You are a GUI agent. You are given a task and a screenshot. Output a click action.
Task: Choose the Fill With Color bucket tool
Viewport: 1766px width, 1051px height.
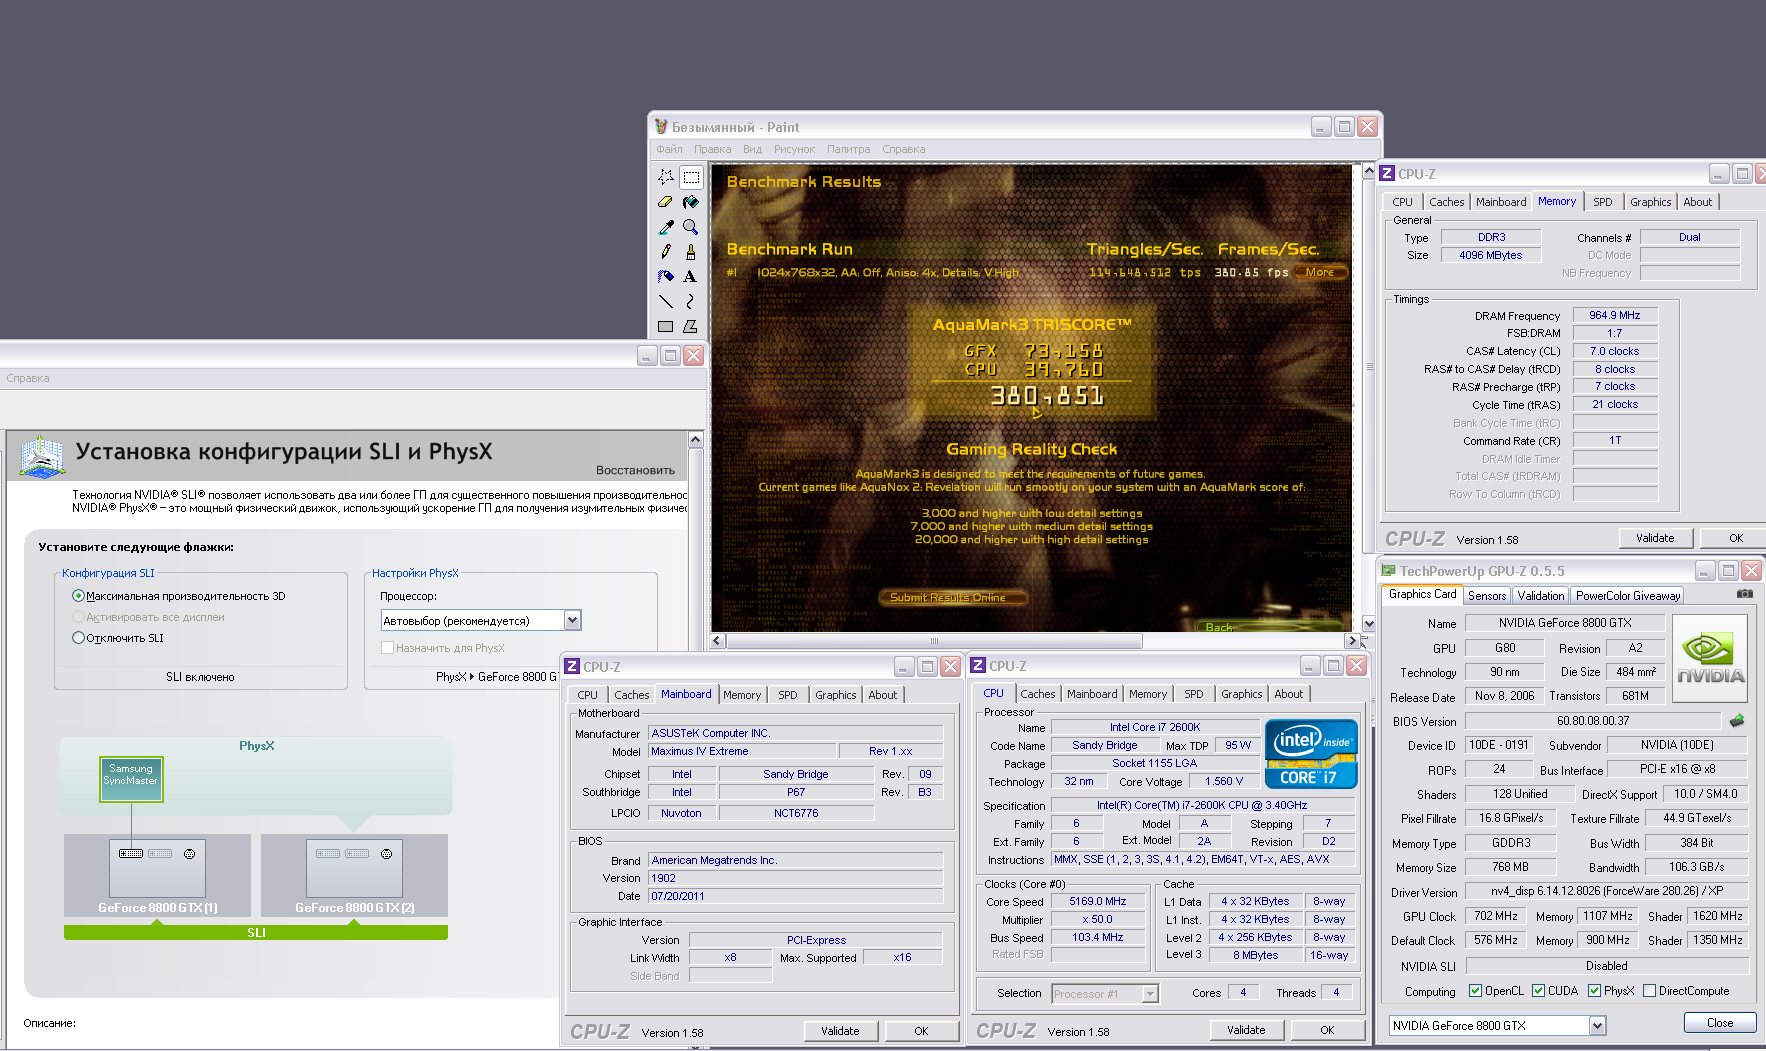click(691, 202)
